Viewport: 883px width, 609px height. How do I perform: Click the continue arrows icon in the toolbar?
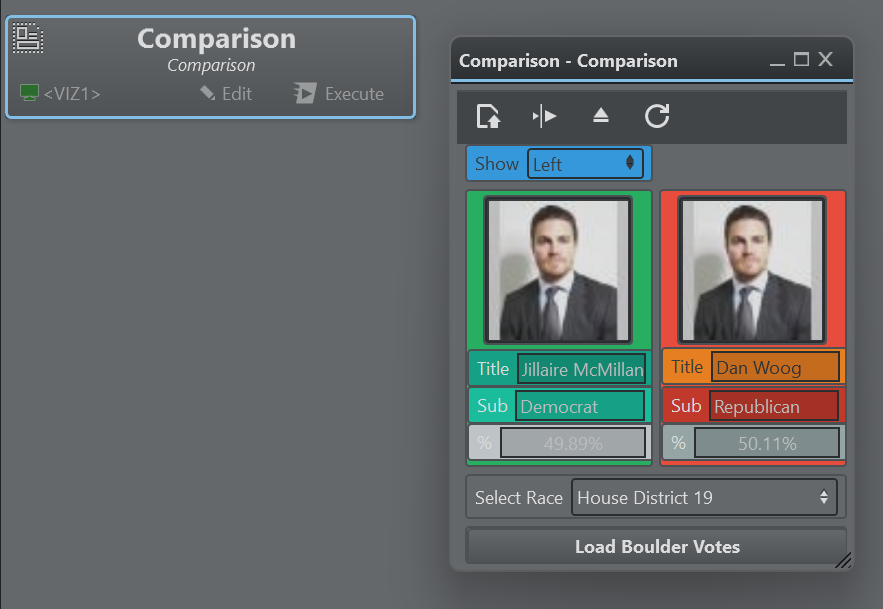pyautogui.click(x=544, y=116)
